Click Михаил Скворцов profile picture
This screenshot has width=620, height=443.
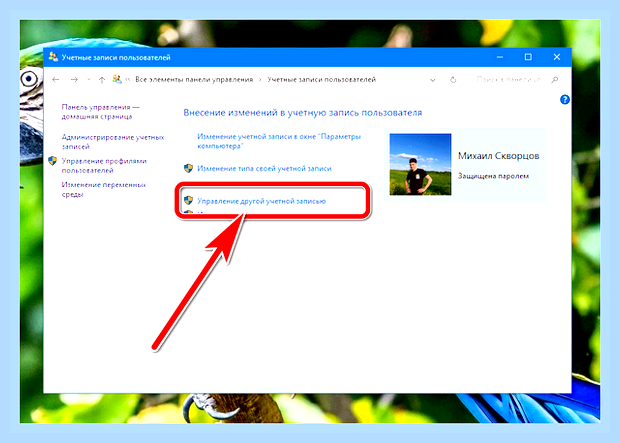(x=420, y=164)
